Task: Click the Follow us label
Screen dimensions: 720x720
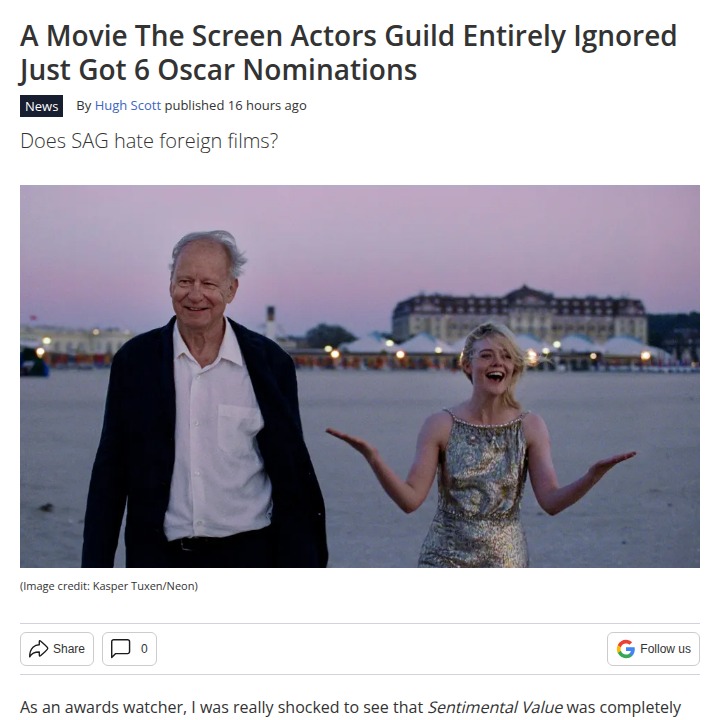Action: point(665,649)
